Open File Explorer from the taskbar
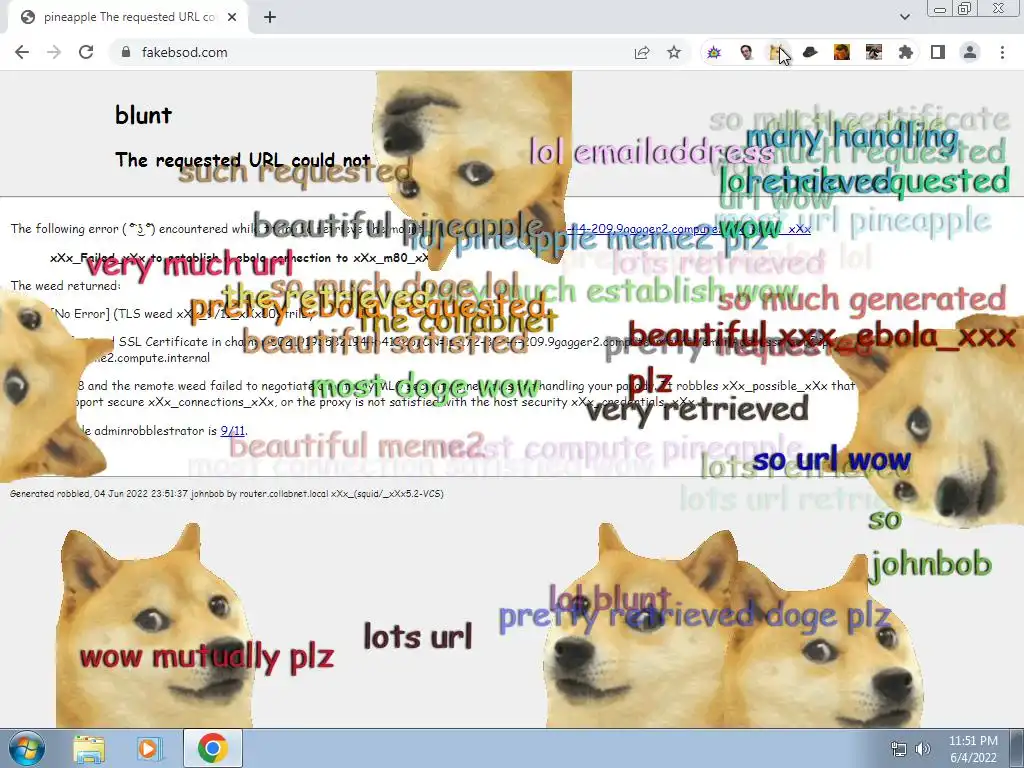 [x=89, y=748]
